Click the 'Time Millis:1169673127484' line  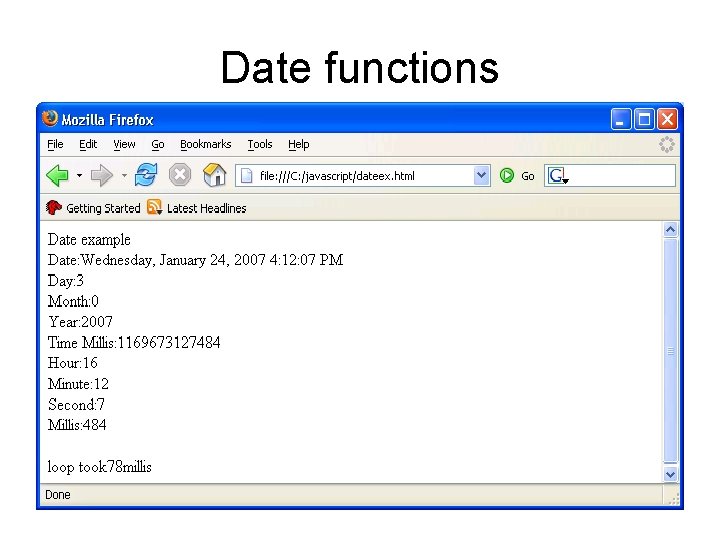click(134, 343)
